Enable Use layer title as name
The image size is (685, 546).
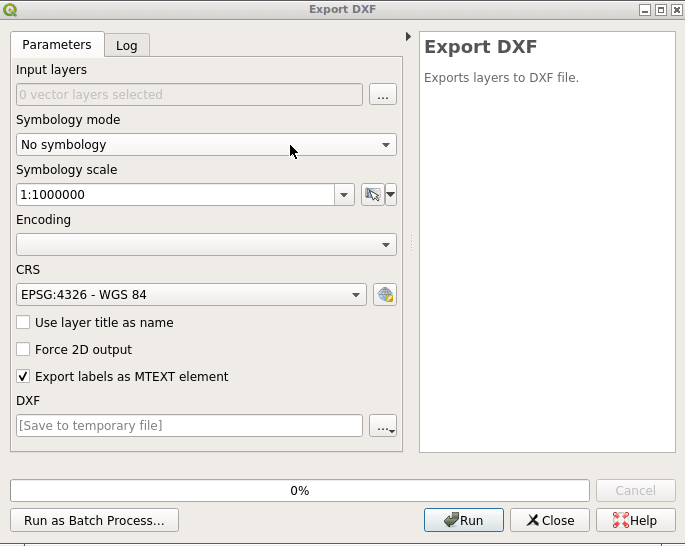(23, 323)
